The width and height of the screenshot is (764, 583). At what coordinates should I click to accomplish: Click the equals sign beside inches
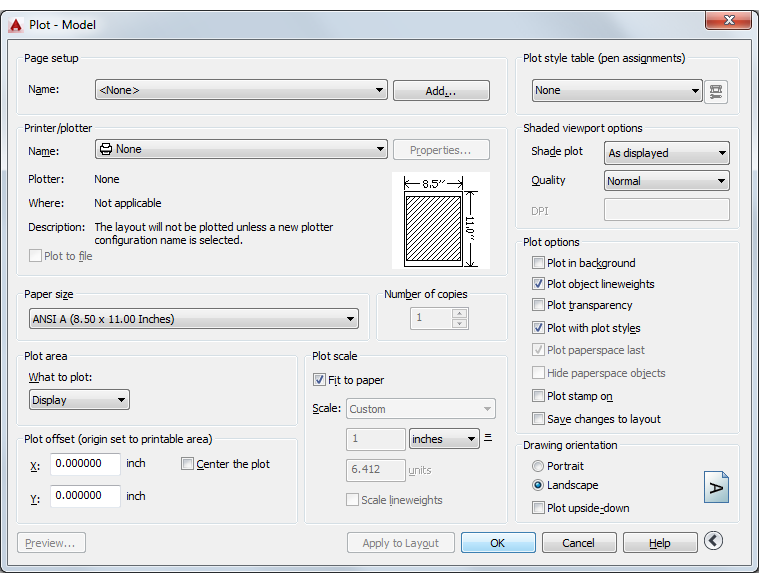point(488,437)
